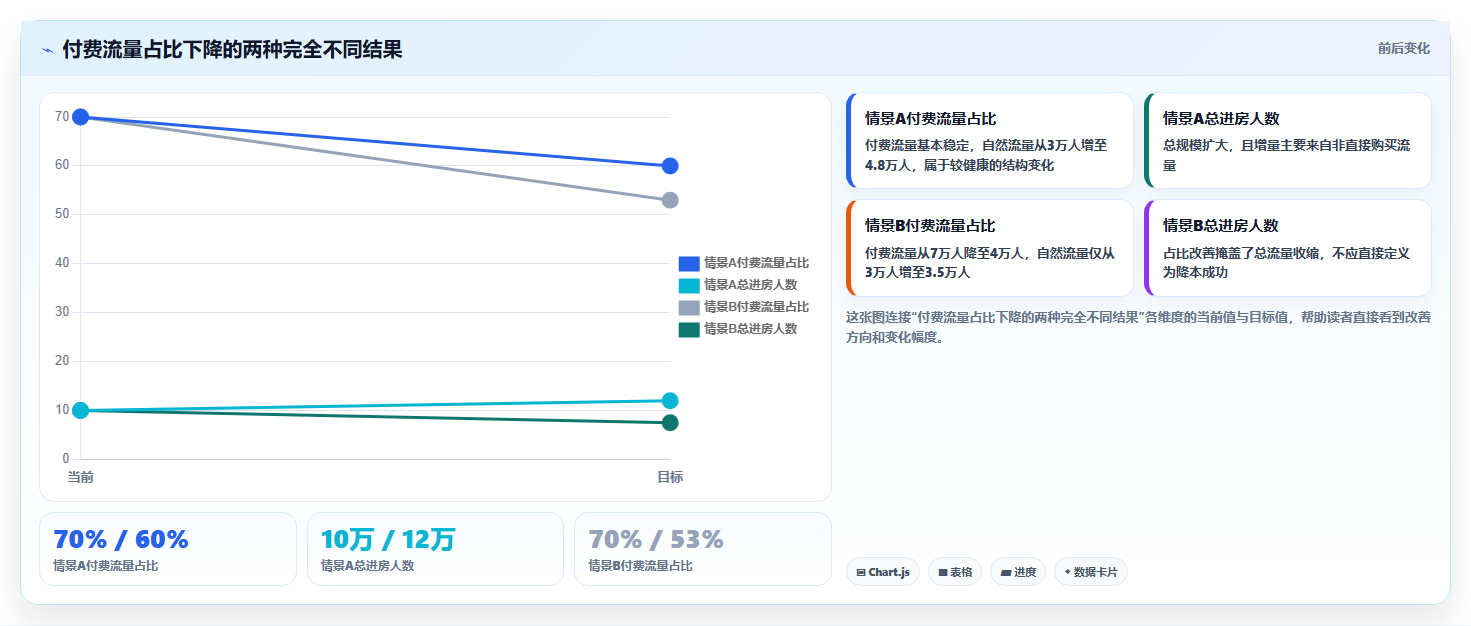Screen dimensions: 1471x626
Task: Click the blue data point at 60 on 目标
Action: [670, 166]
